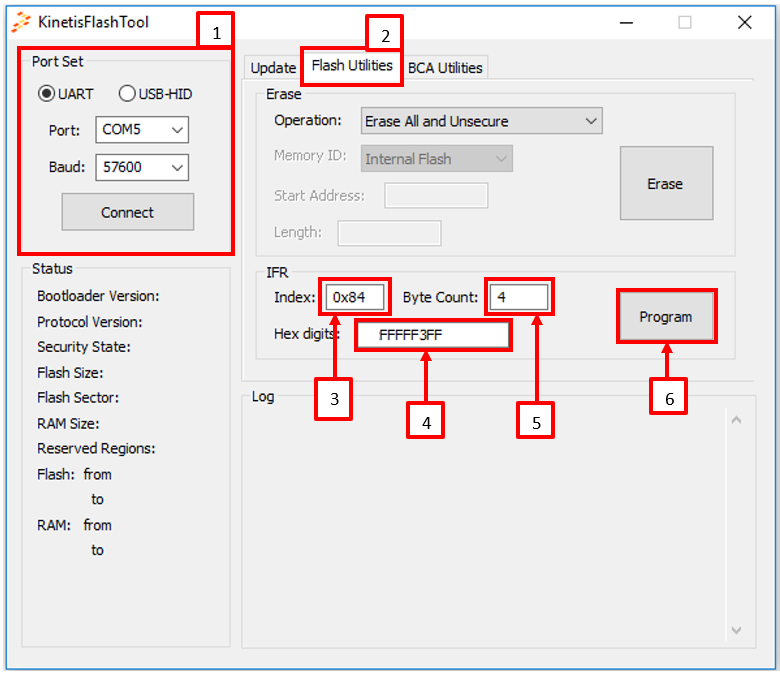This screenshot has height=675, width=780.
Task: Open the Port dropdown showing COM5
Action: [142, 130]
